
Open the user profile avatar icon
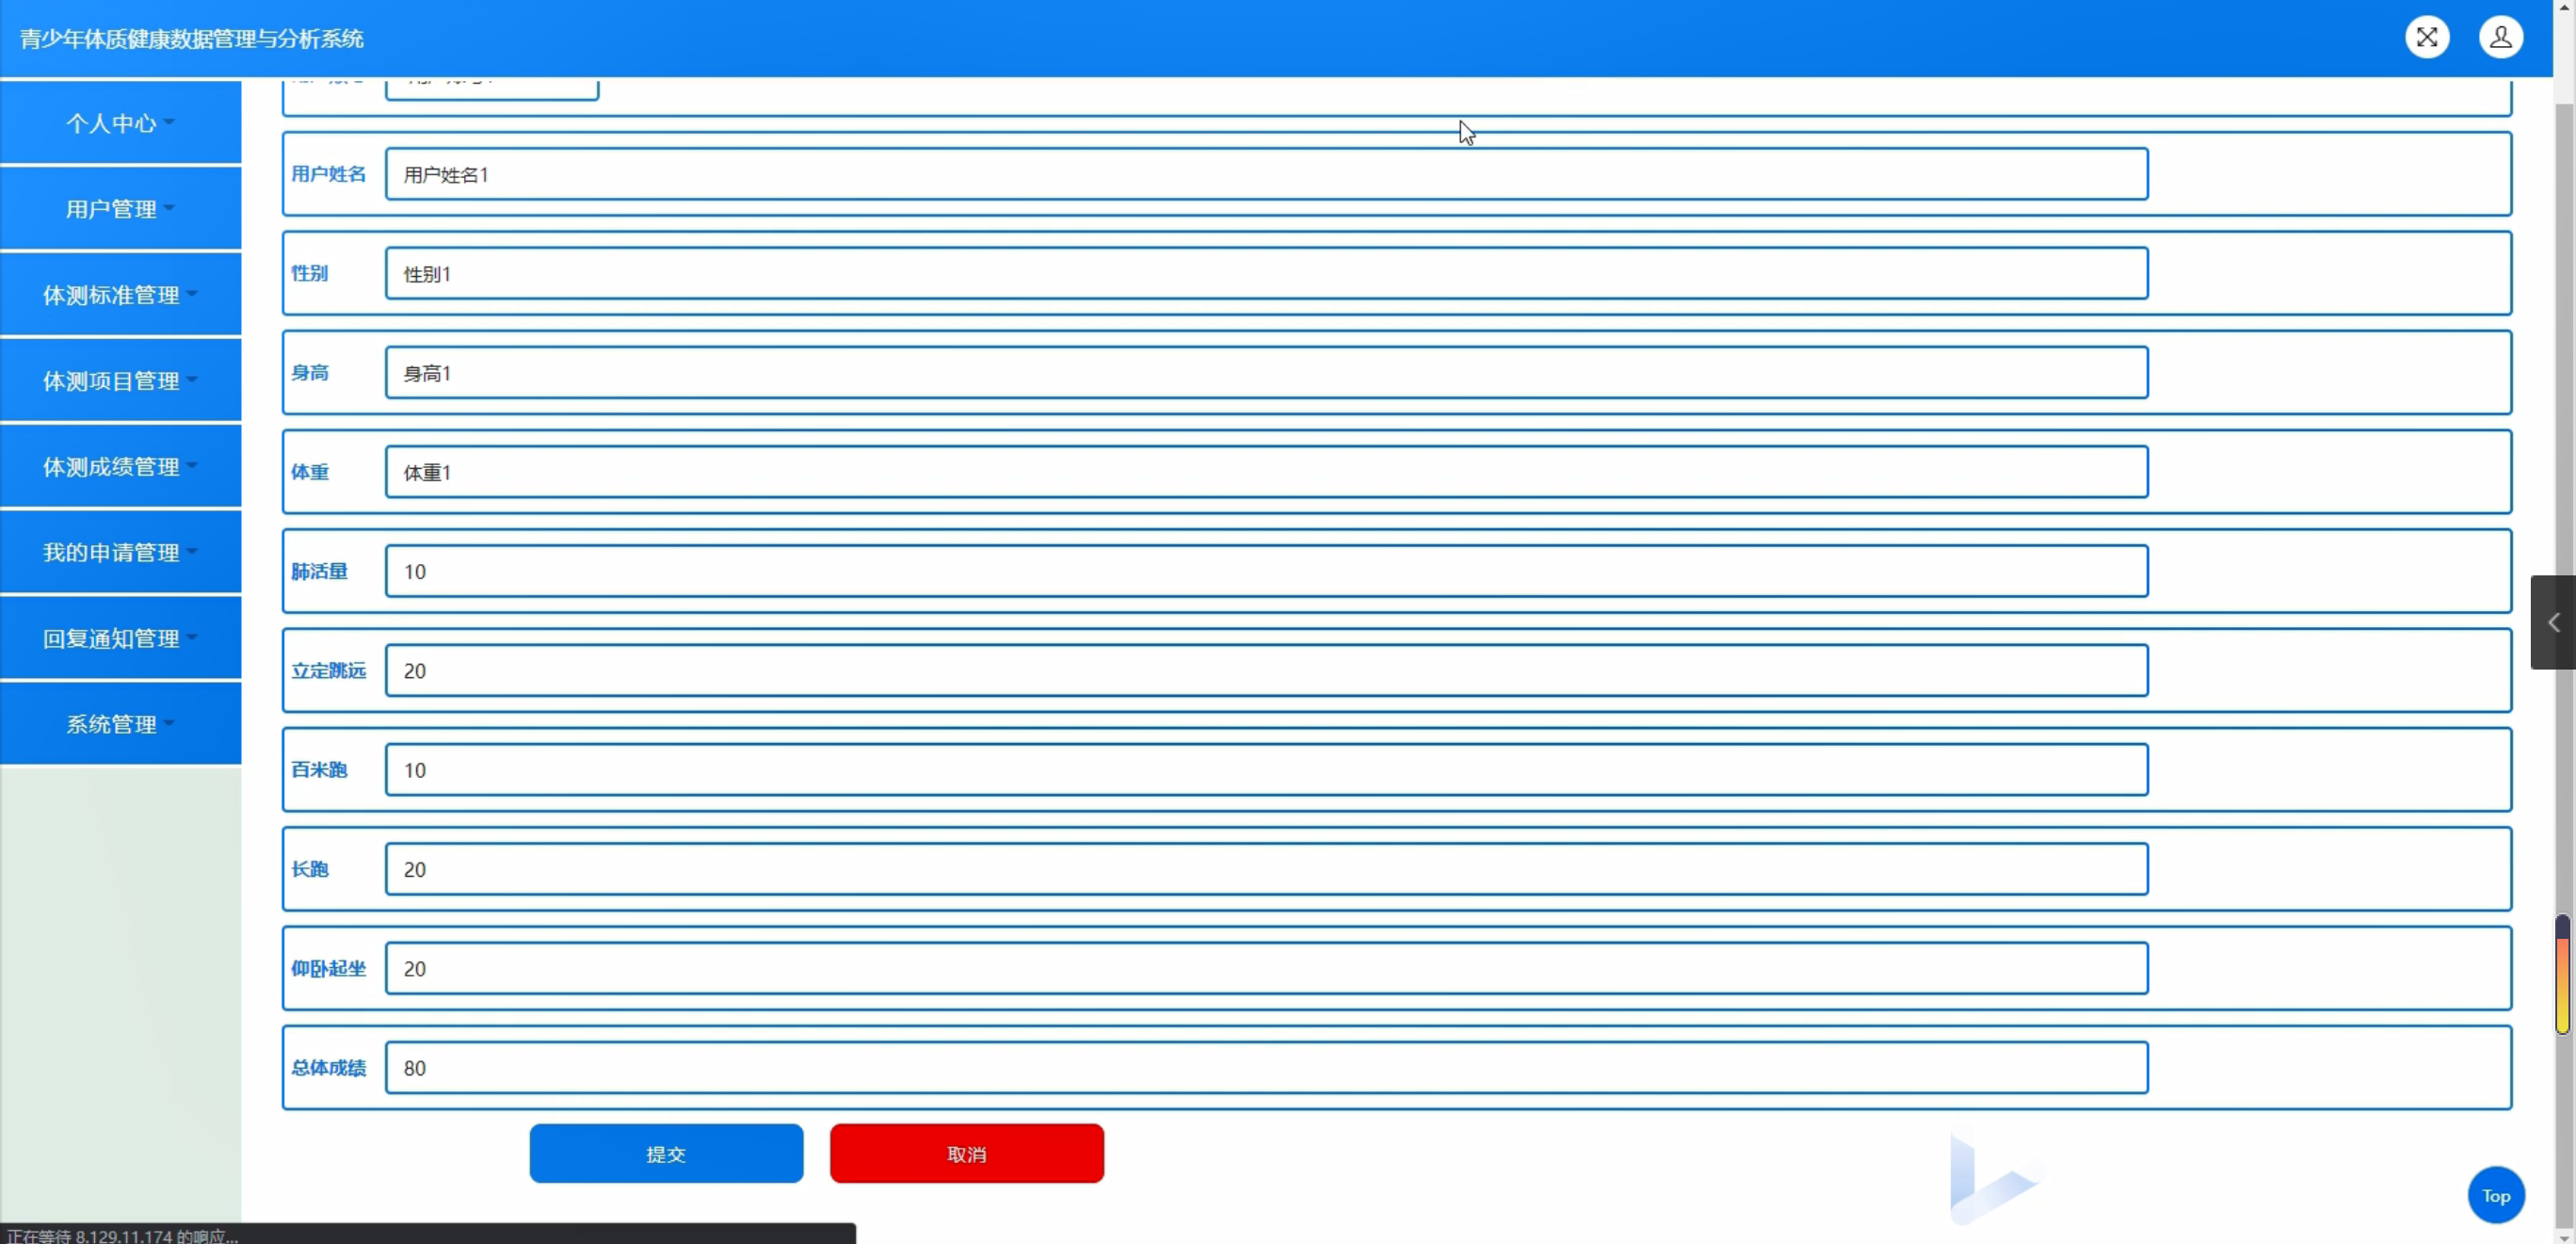pyautogui.click(x=2500, y=38)
